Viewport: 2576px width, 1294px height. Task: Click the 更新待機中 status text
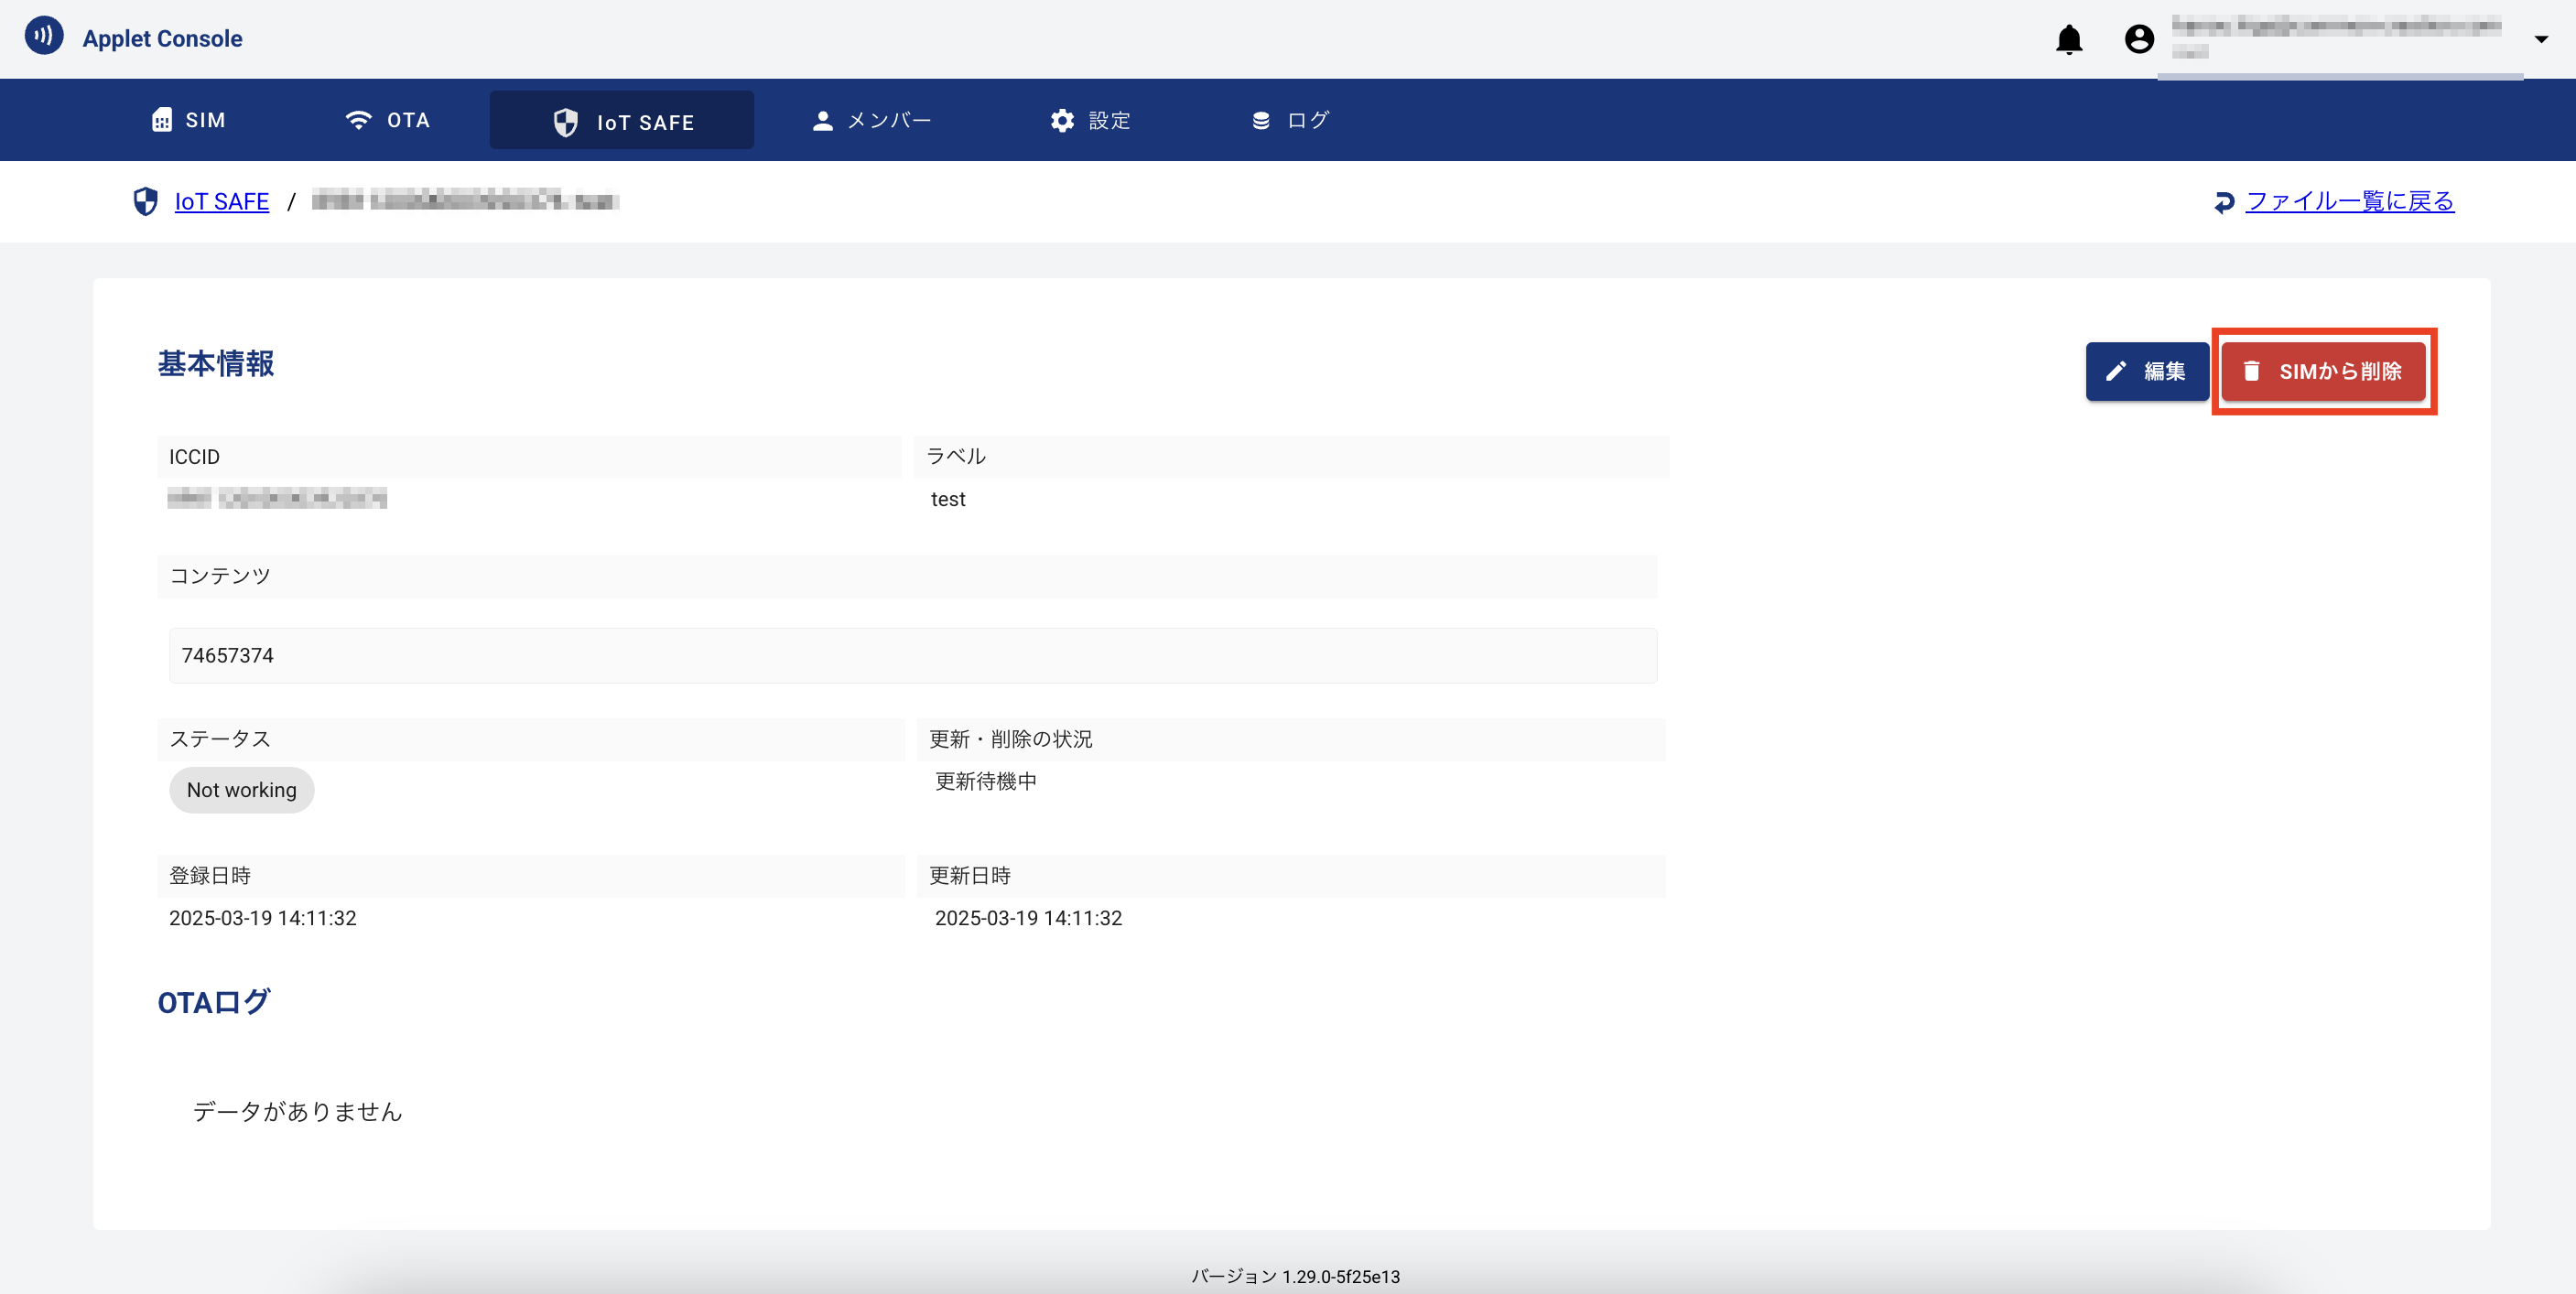pyautogui.click(x=986, y=781)
